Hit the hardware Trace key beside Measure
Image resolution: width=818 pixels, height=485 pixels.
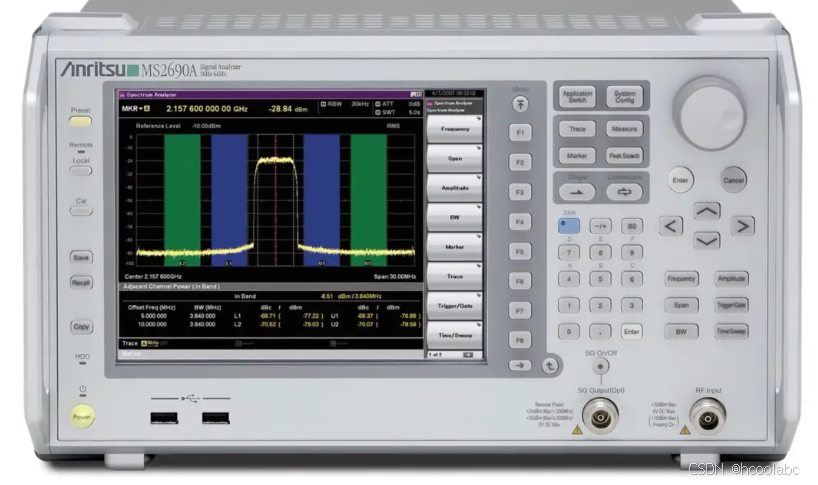577,129
